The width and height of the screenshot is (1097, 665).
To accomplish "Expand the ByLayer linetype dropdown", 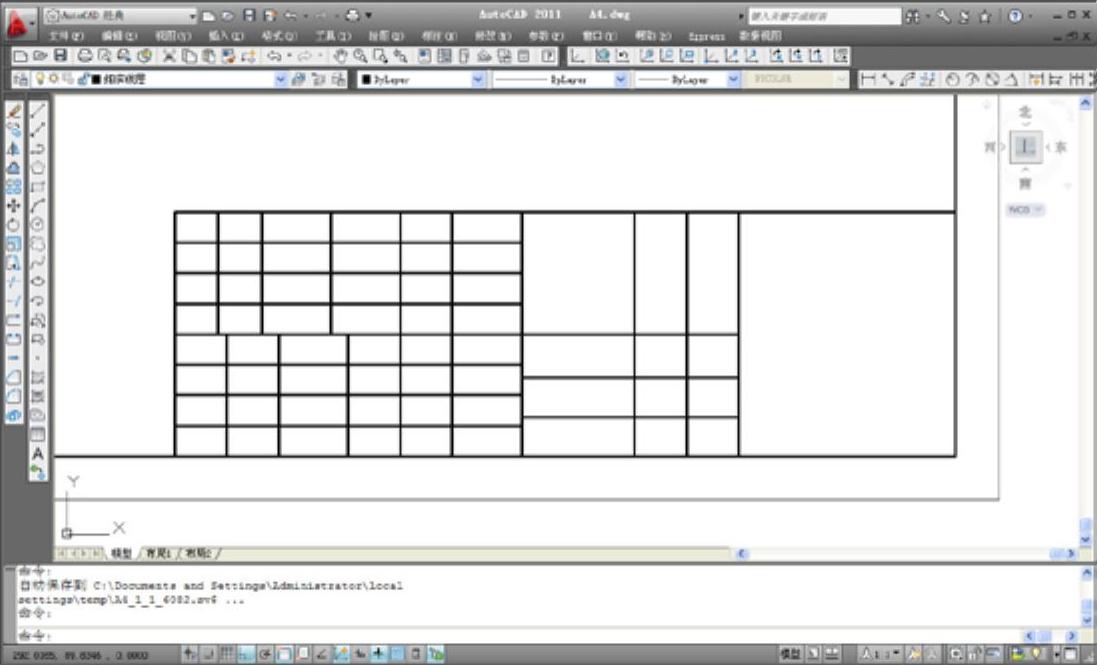I will [x=620, y=79].
